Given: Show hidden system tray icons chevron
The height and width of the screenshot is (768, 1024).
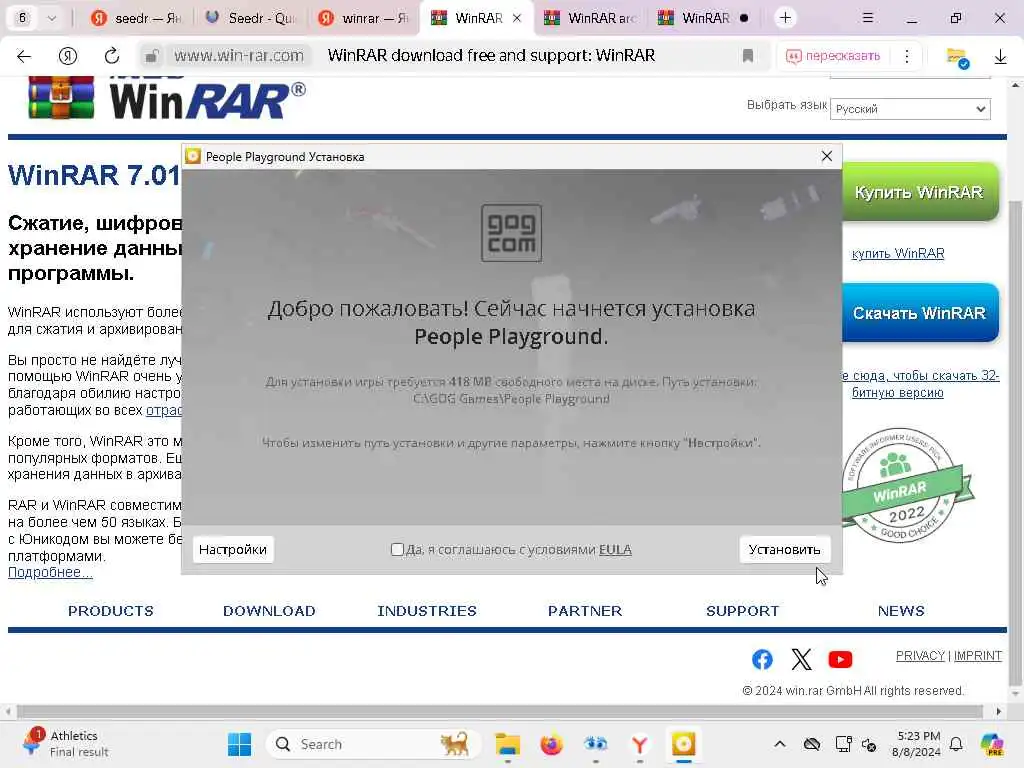Looking at the screenshot, I should [x=780, y=744].
